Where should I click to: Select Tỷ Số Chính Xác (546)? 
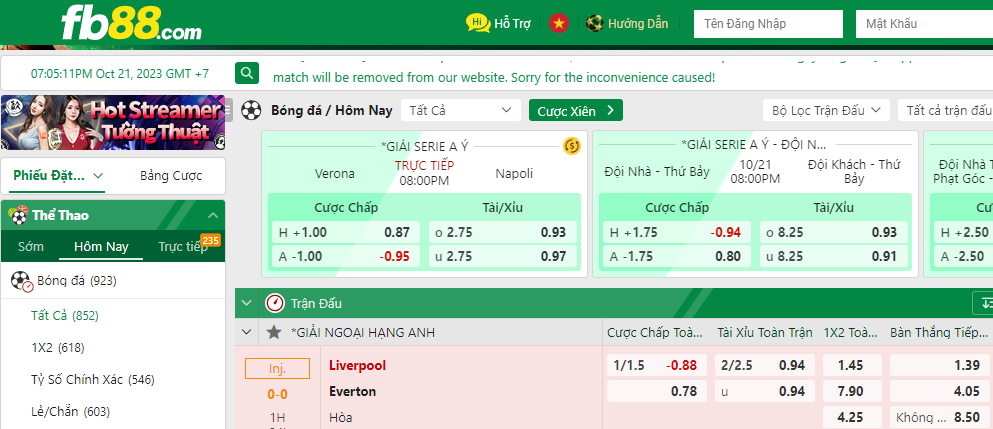coord(92,380)
